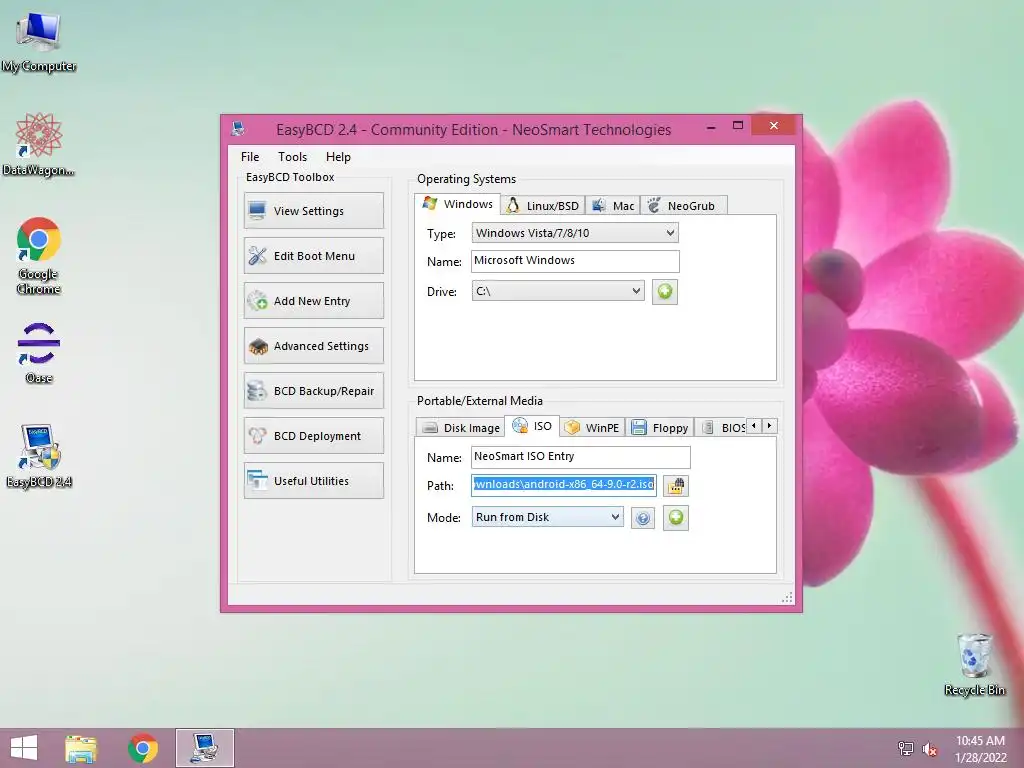Expand the Windows Type dropdown
This screenshot has height=768, width=1024.
tap(575, 233)
